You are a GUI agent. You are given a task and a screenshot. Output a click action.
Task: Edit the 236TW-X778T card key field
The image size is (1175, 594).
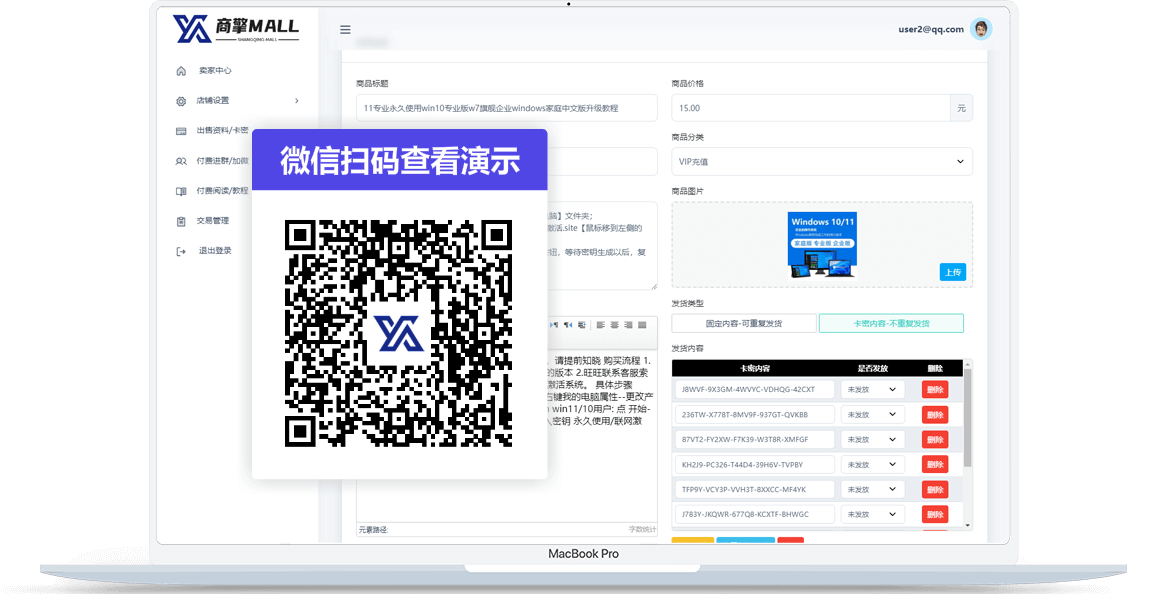click(755, 414)
